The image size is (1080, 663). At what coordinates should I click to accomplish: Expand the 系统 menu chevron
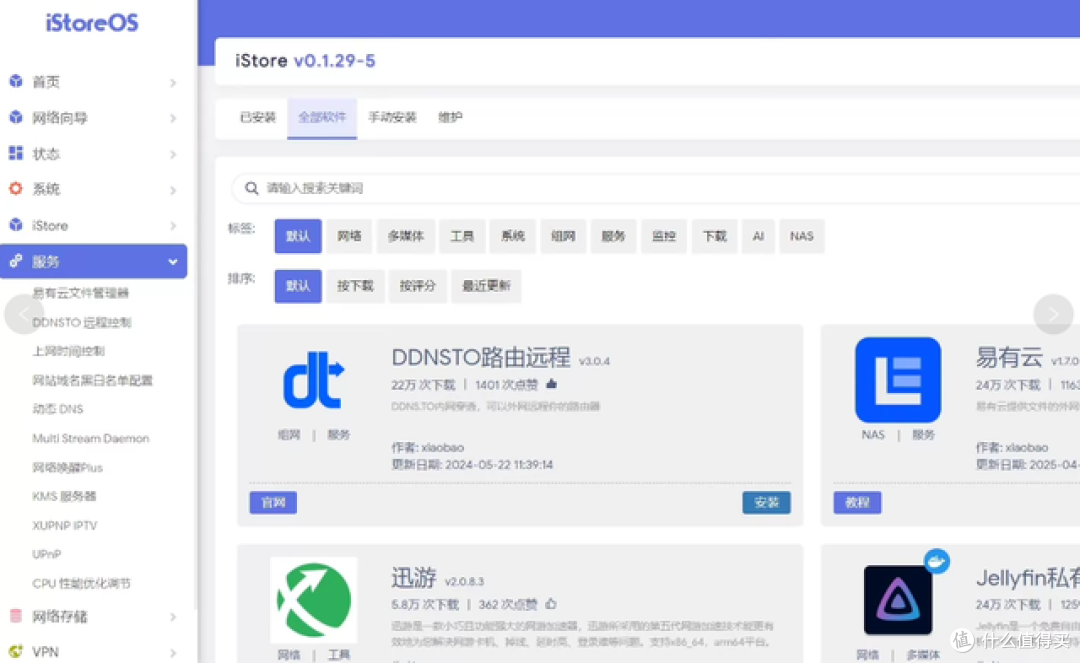point(173,190)
